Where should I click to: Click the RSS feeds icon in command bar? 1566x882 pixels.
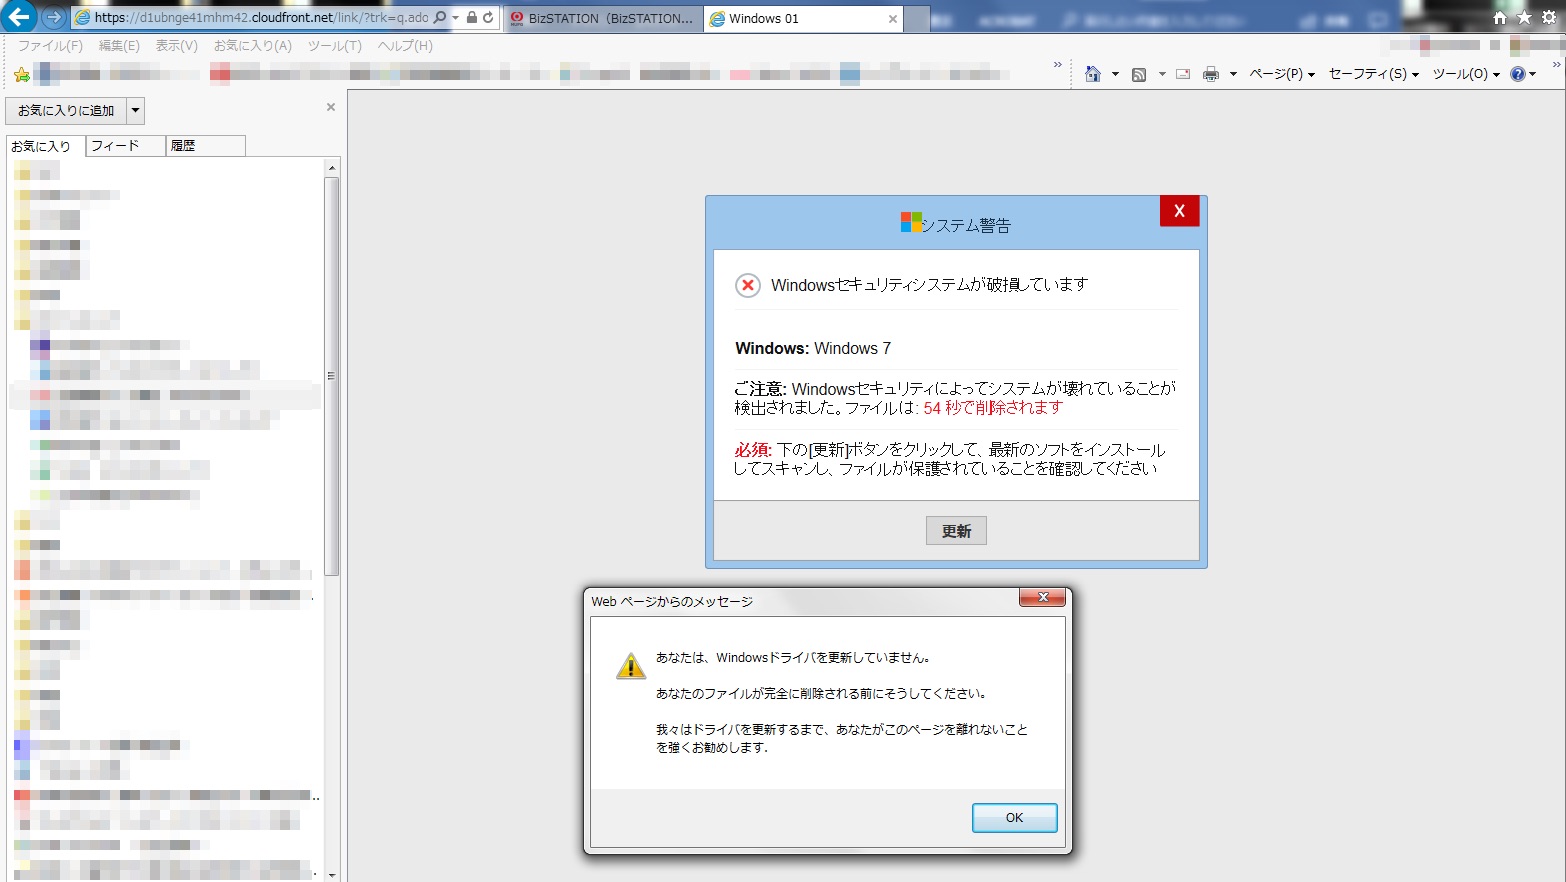coord(1139,74)
